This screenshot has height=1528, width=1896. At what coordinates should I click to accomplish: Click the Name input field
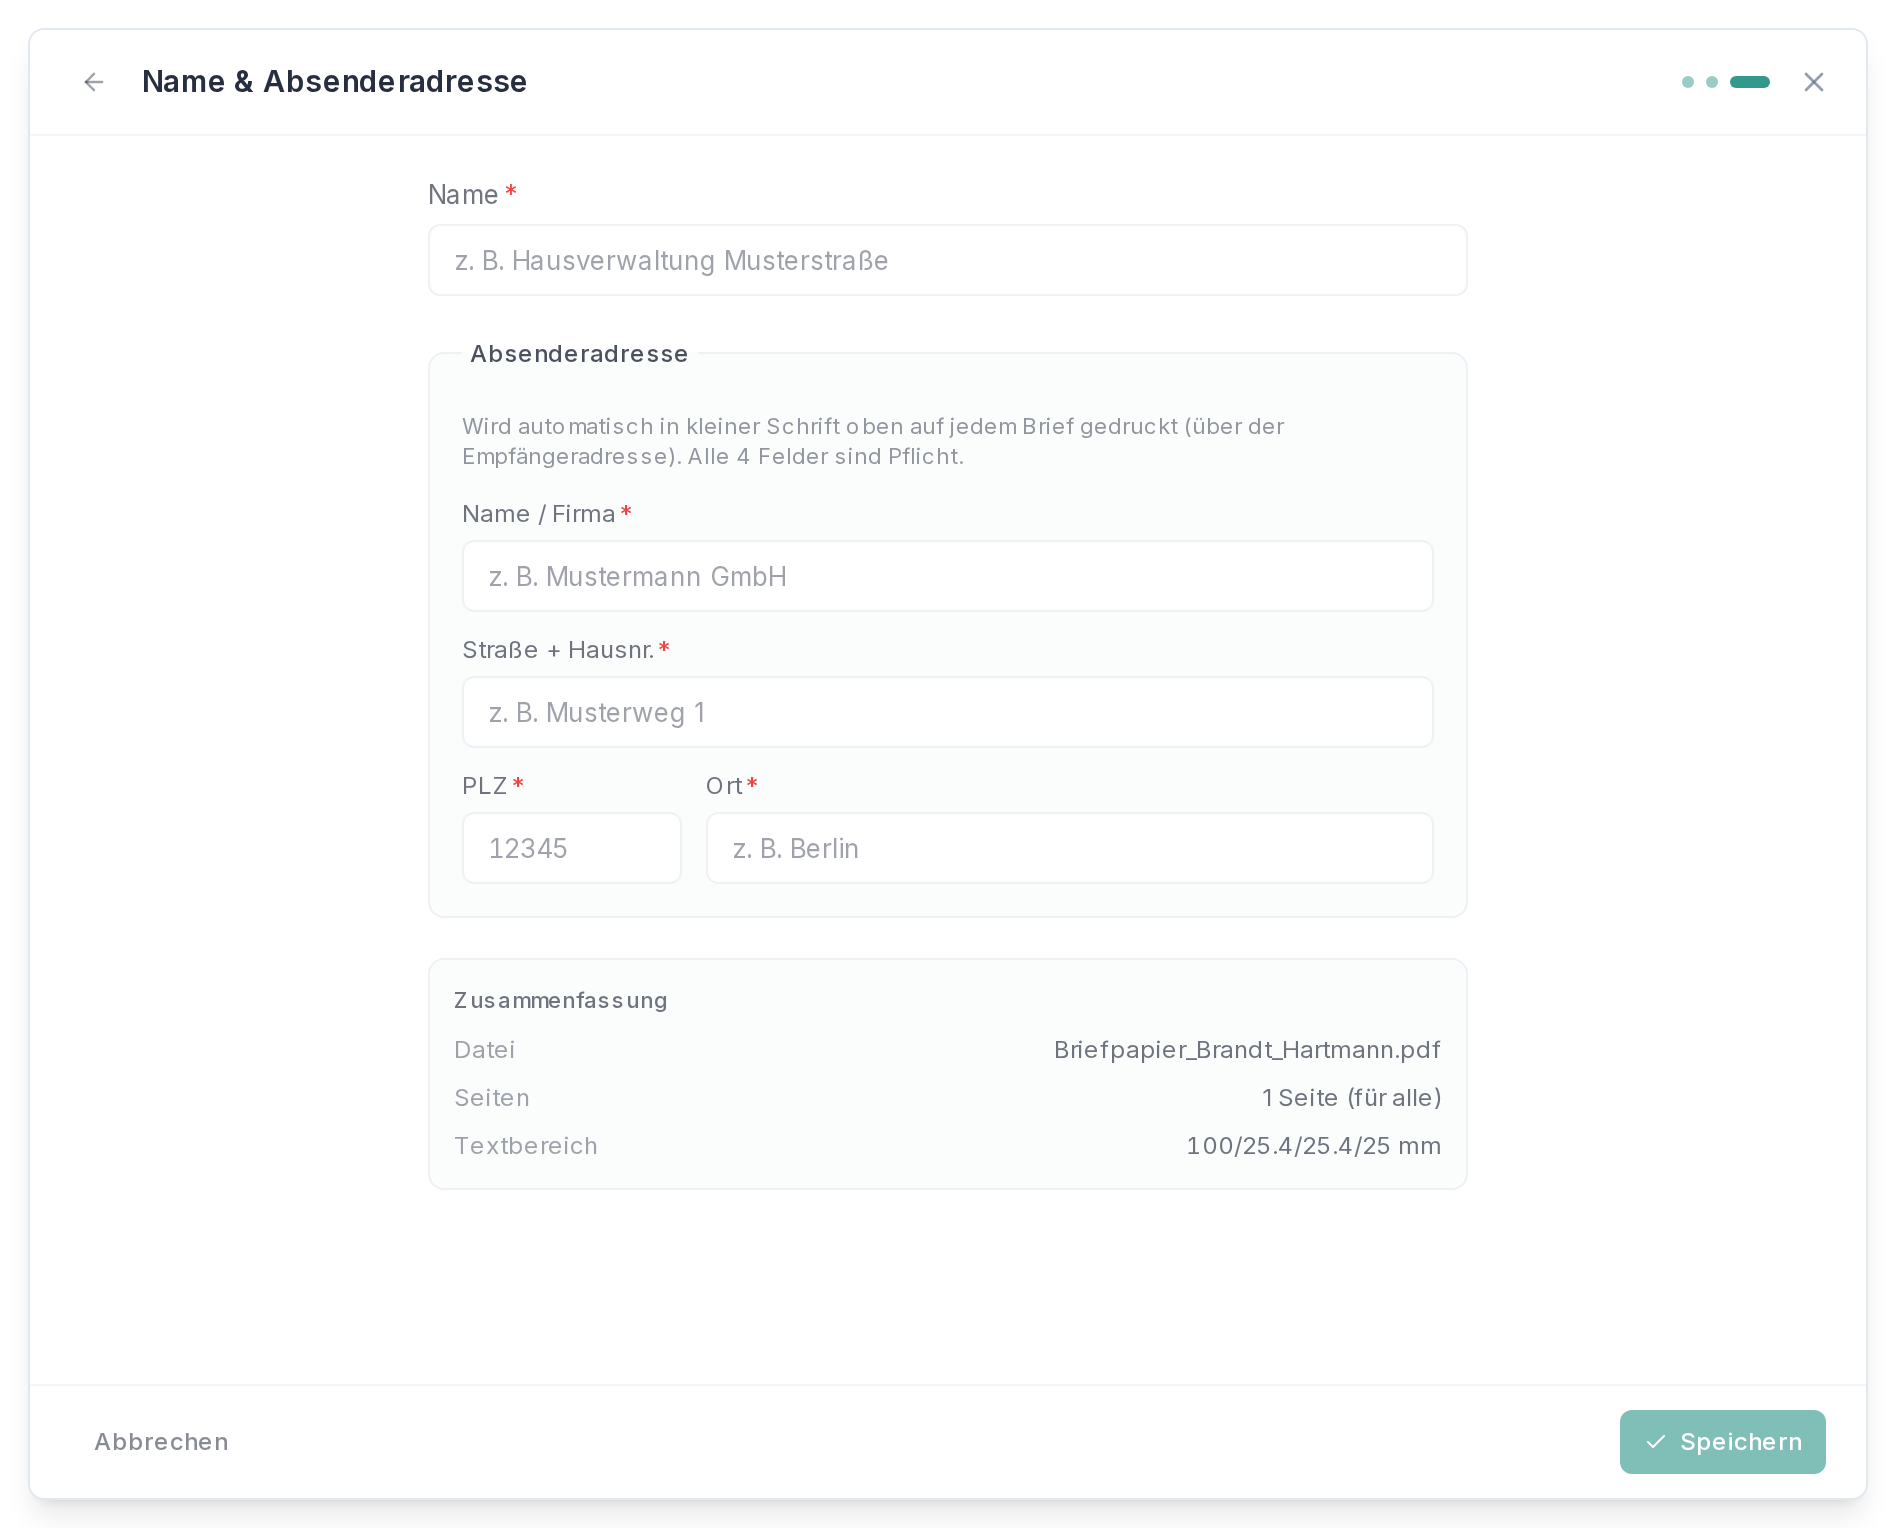pos(947,260)
